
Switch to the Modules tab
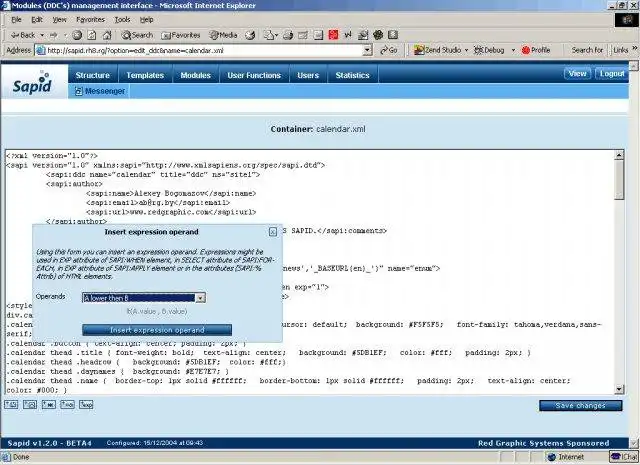point(196,75)
